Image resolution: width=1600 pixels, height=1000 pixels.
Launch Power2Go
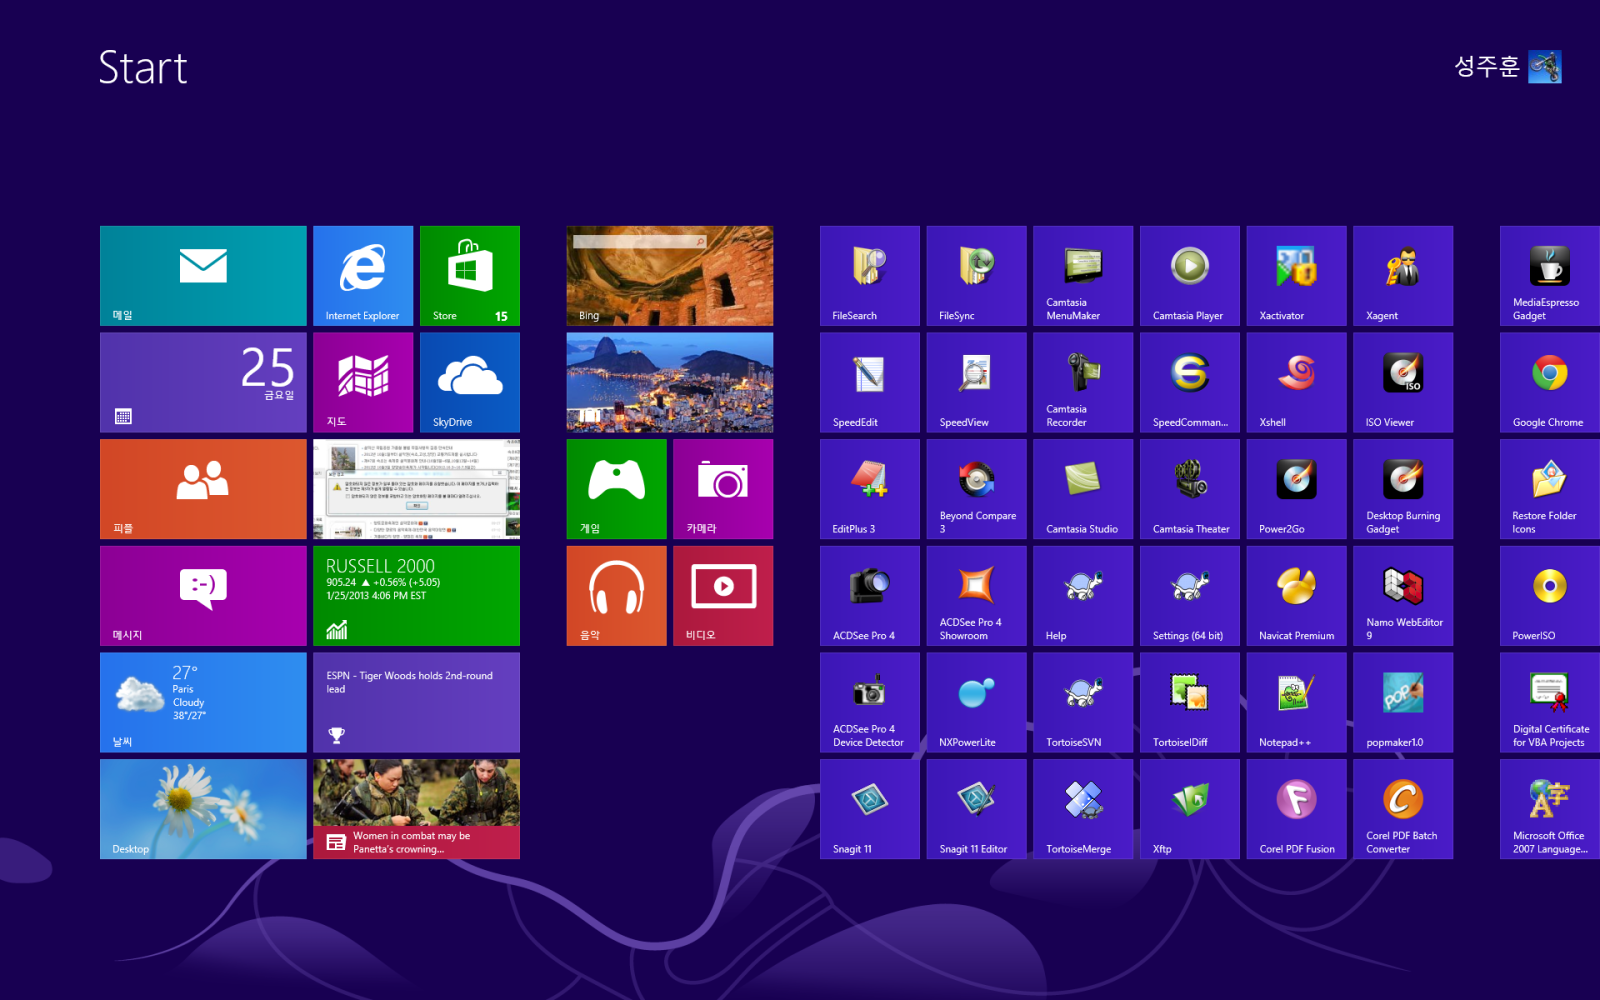[x=1297, y=489]
